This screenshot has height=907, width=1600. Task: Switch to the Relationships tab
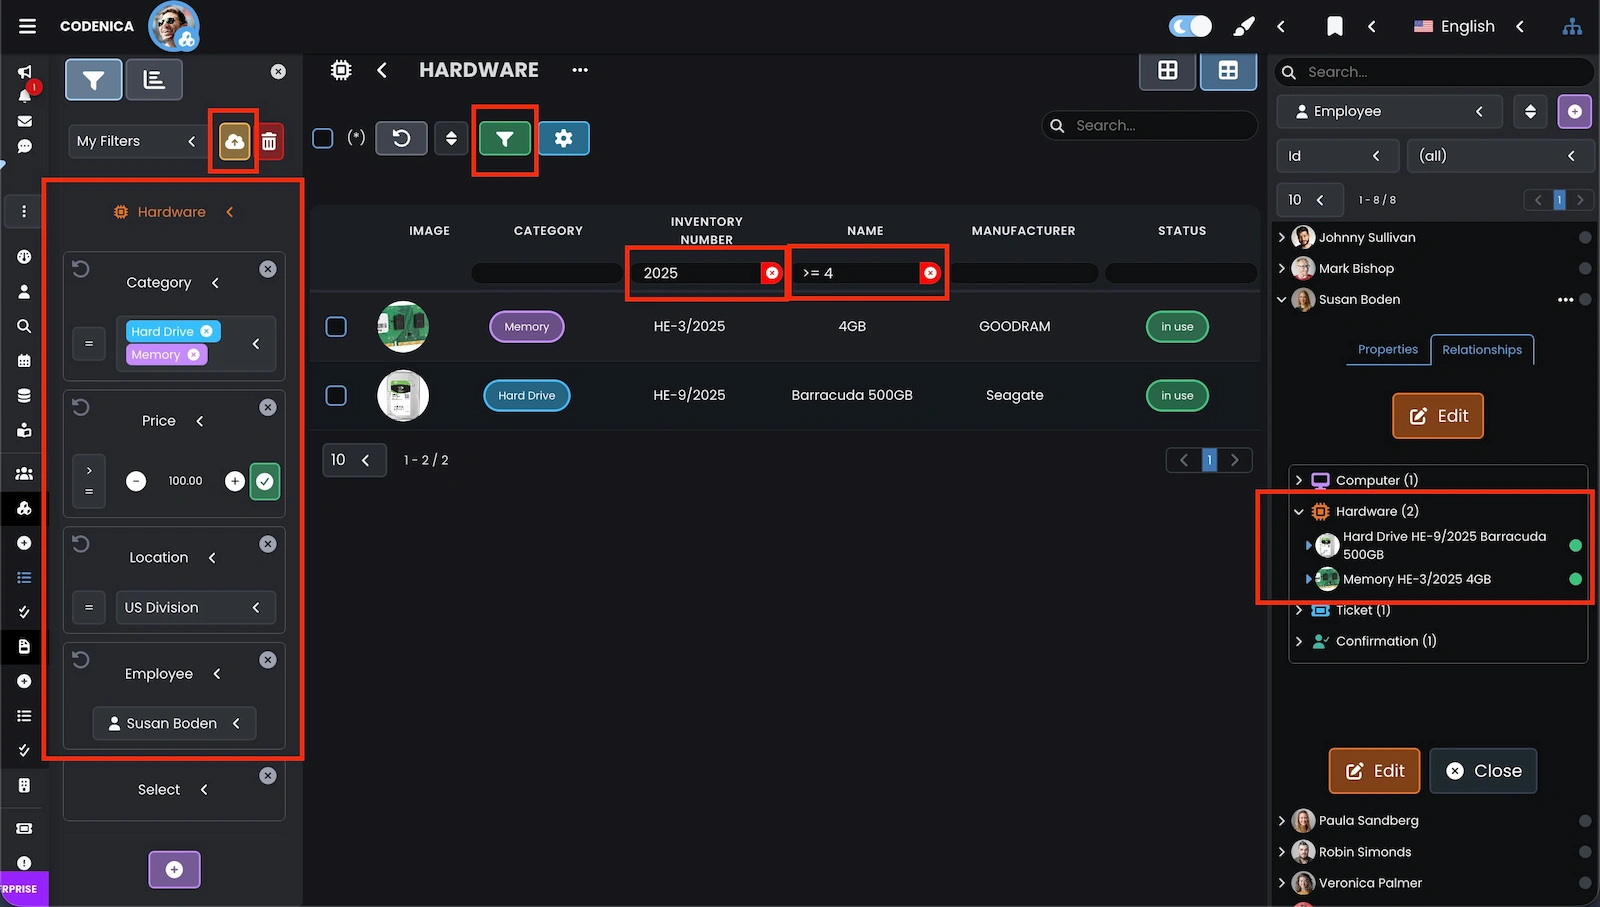pos(1482,350)
